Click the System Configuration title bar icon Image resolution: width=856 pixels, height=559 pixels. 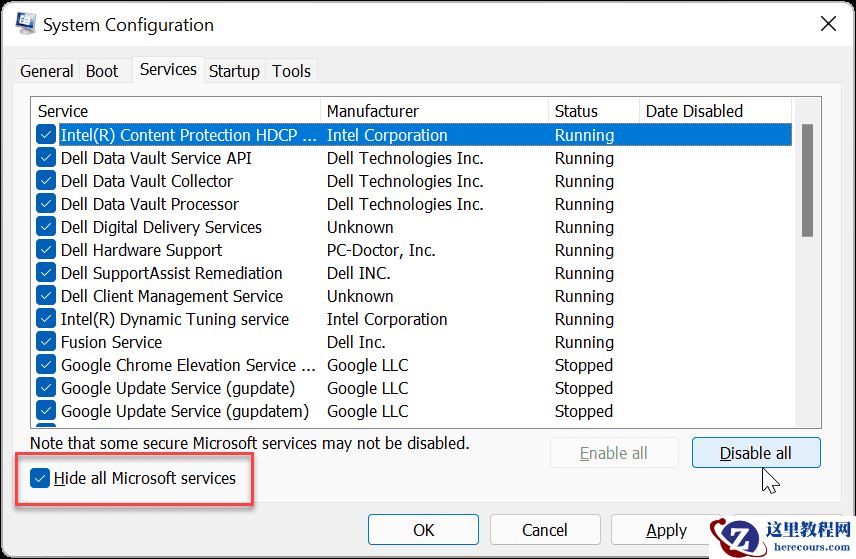(x=22, y=24)
